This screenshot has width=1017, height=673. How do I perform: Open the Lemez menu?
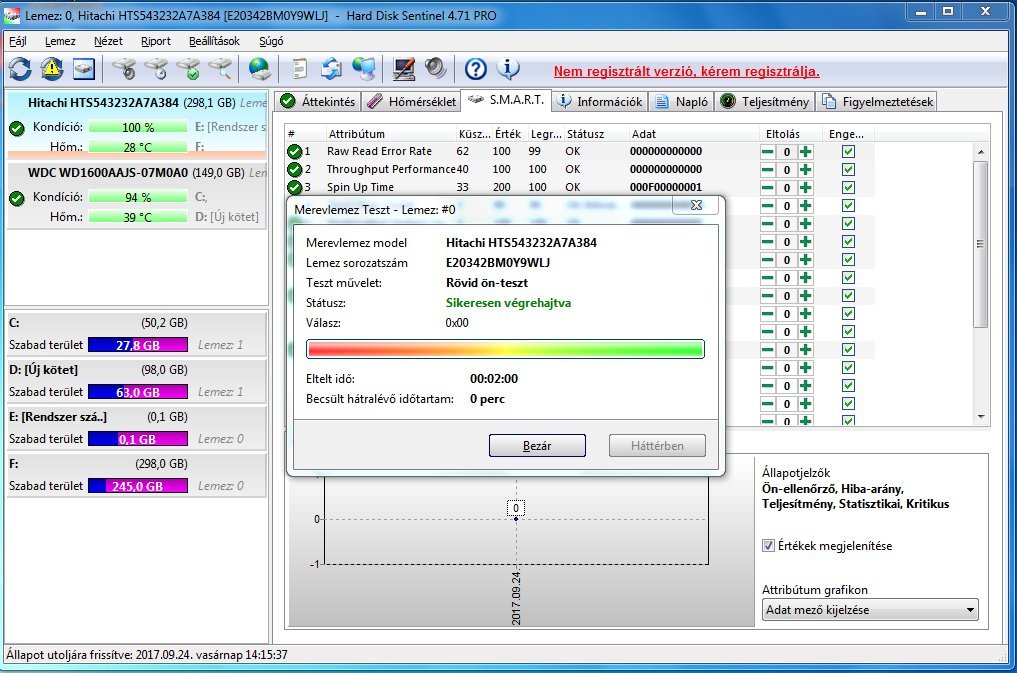(x=60, y=41)
